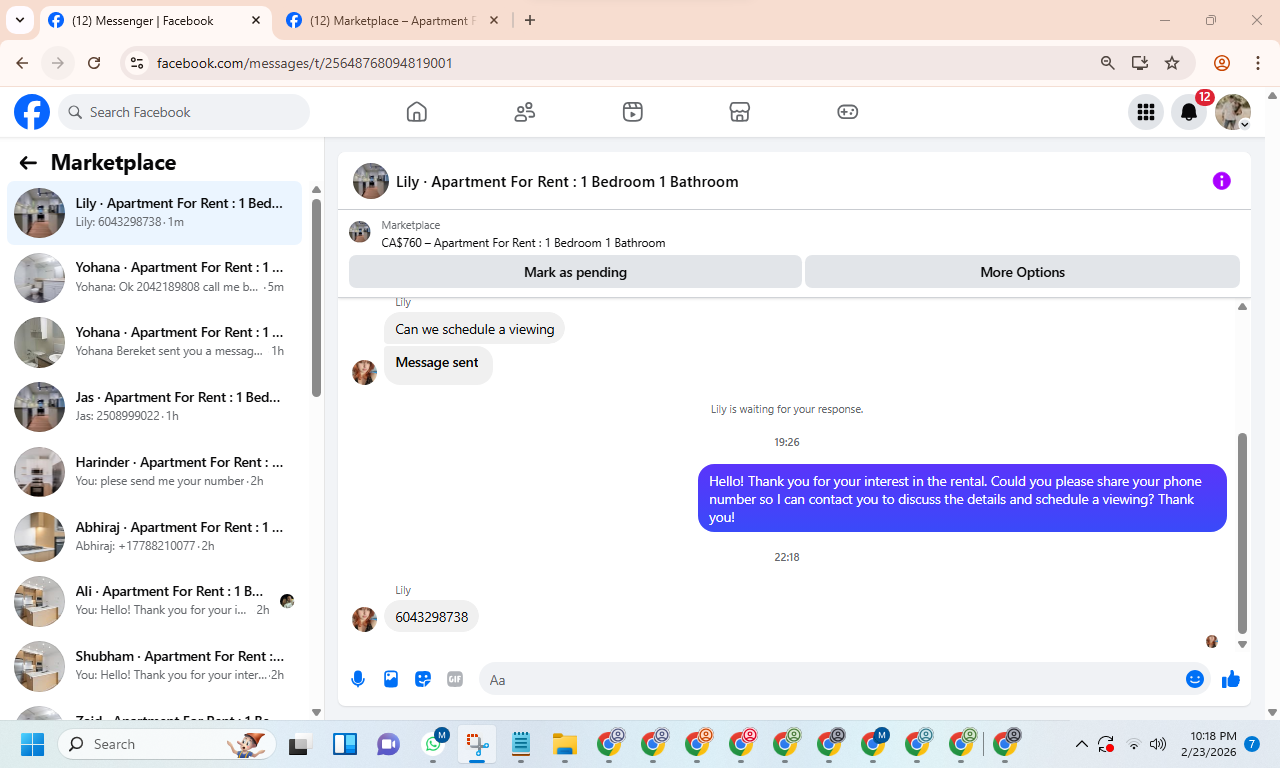Screen dimensions: 1280x768
Task: Open Jas conversation with 2508999022
Action: (x=154, y=407)
